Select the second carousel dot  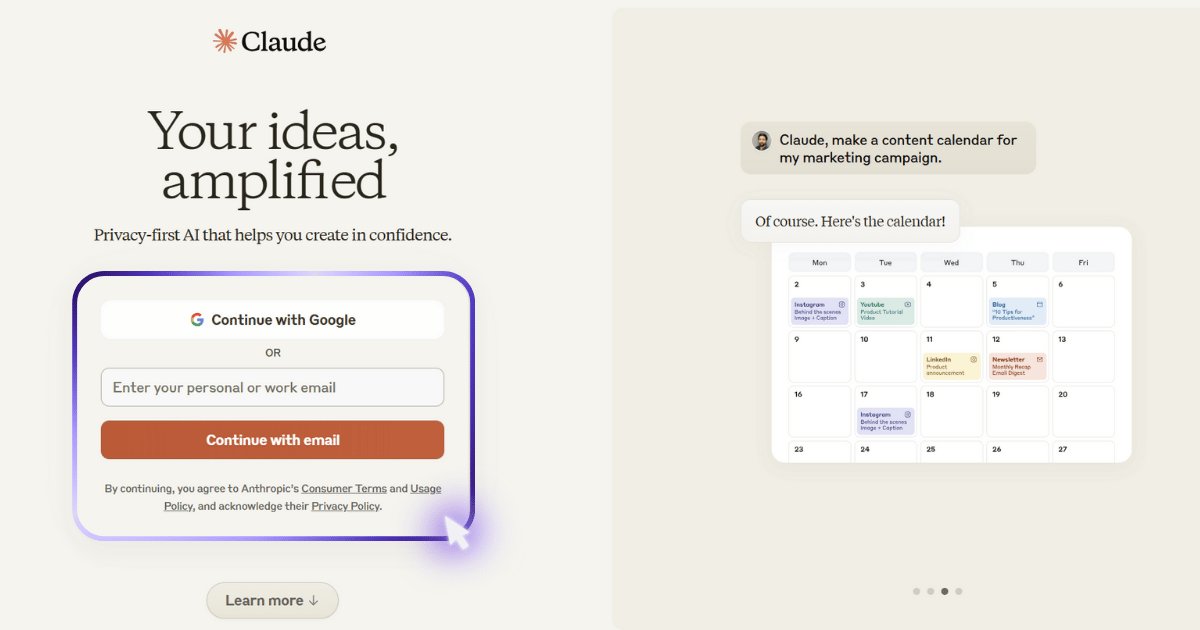930,591
